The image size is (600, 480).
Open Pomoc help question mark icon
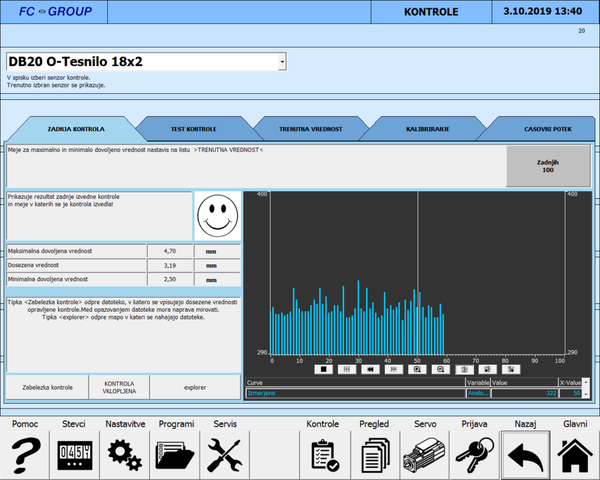click(25, 454)
